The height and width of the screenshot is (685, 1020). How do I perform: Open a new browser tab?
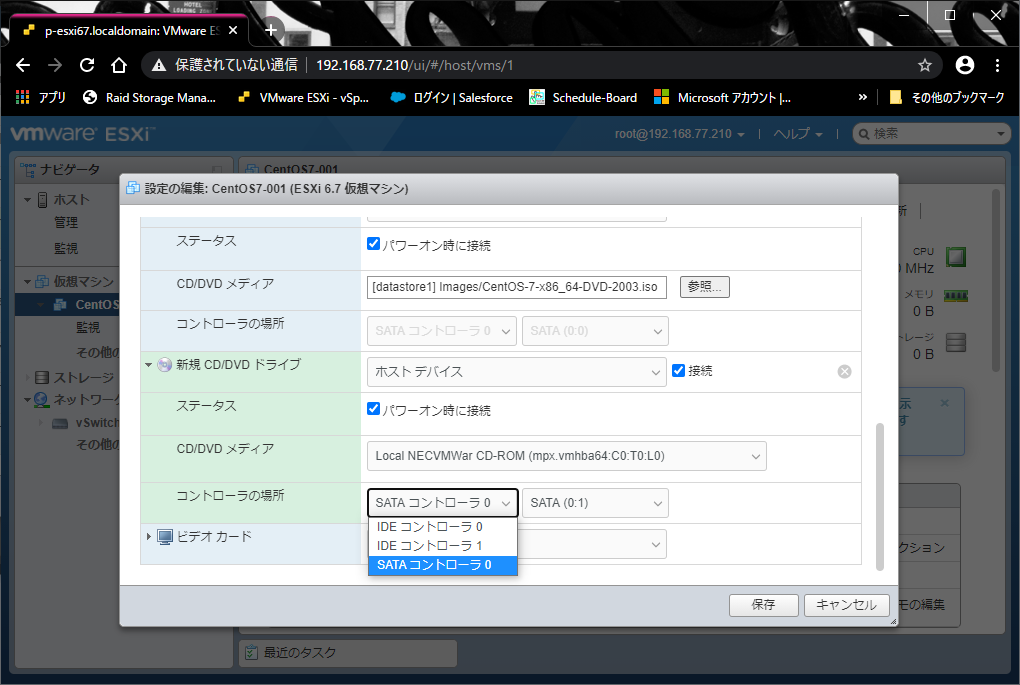coord(271,30)
